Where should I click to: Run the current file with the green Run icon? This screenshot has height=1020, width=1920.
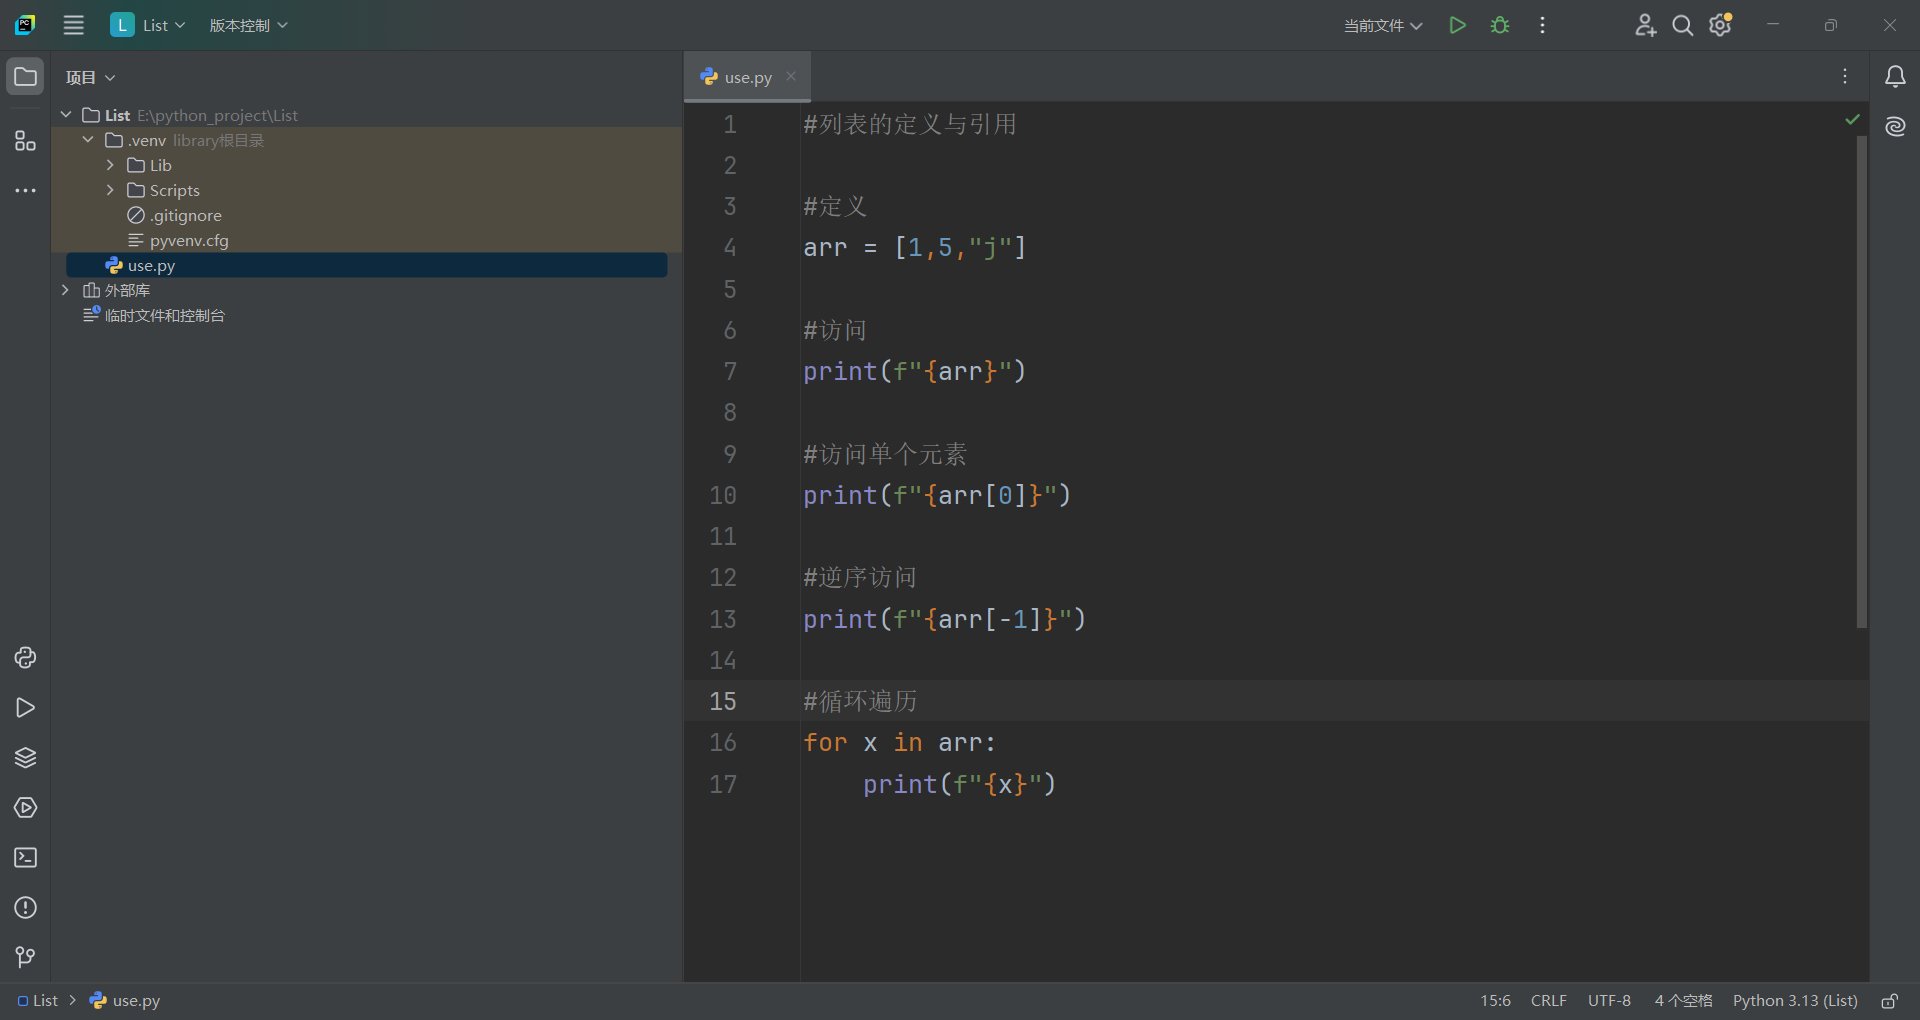(x=1457, y=25)
